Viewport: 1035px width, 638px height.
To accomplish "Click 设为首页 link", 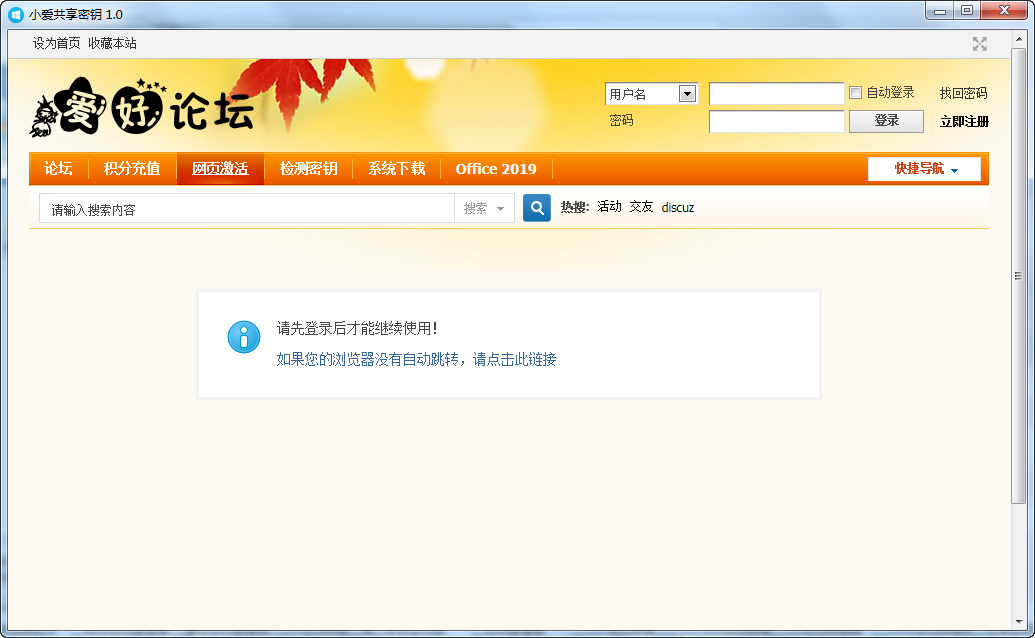I will click(57, 44).
